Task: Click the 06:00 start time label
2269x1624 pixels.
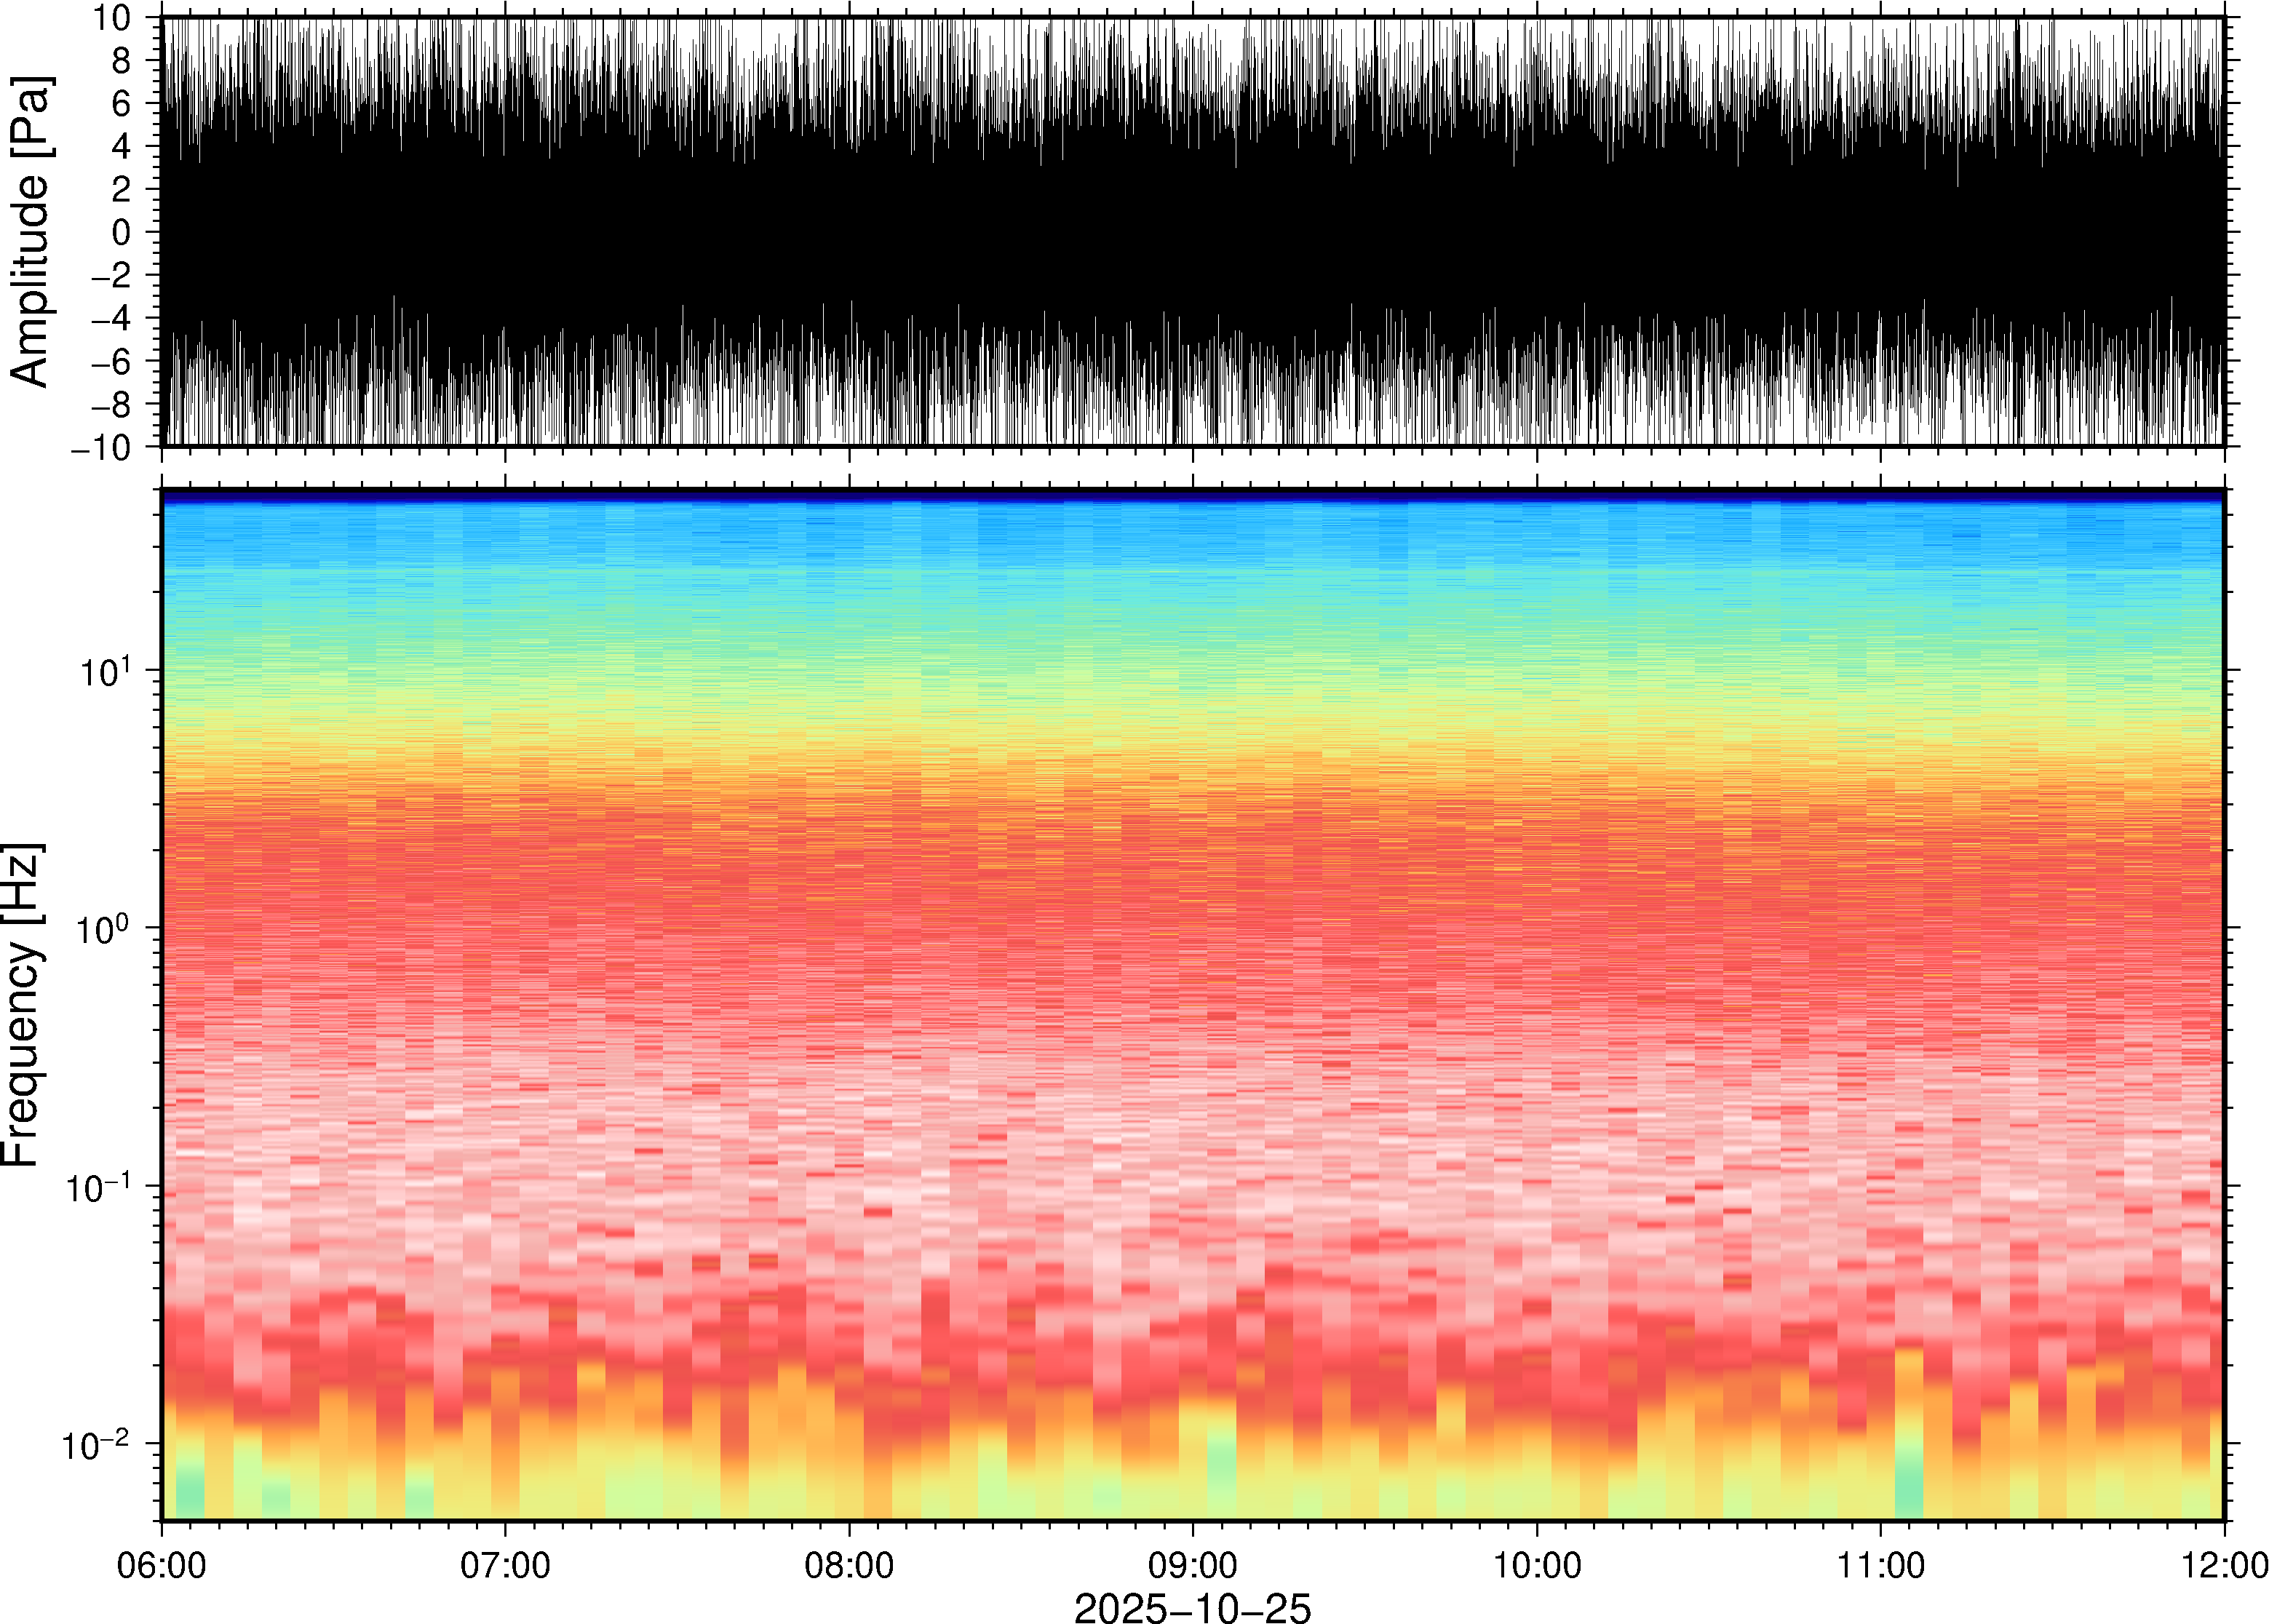Action: tap(162, 1565)
